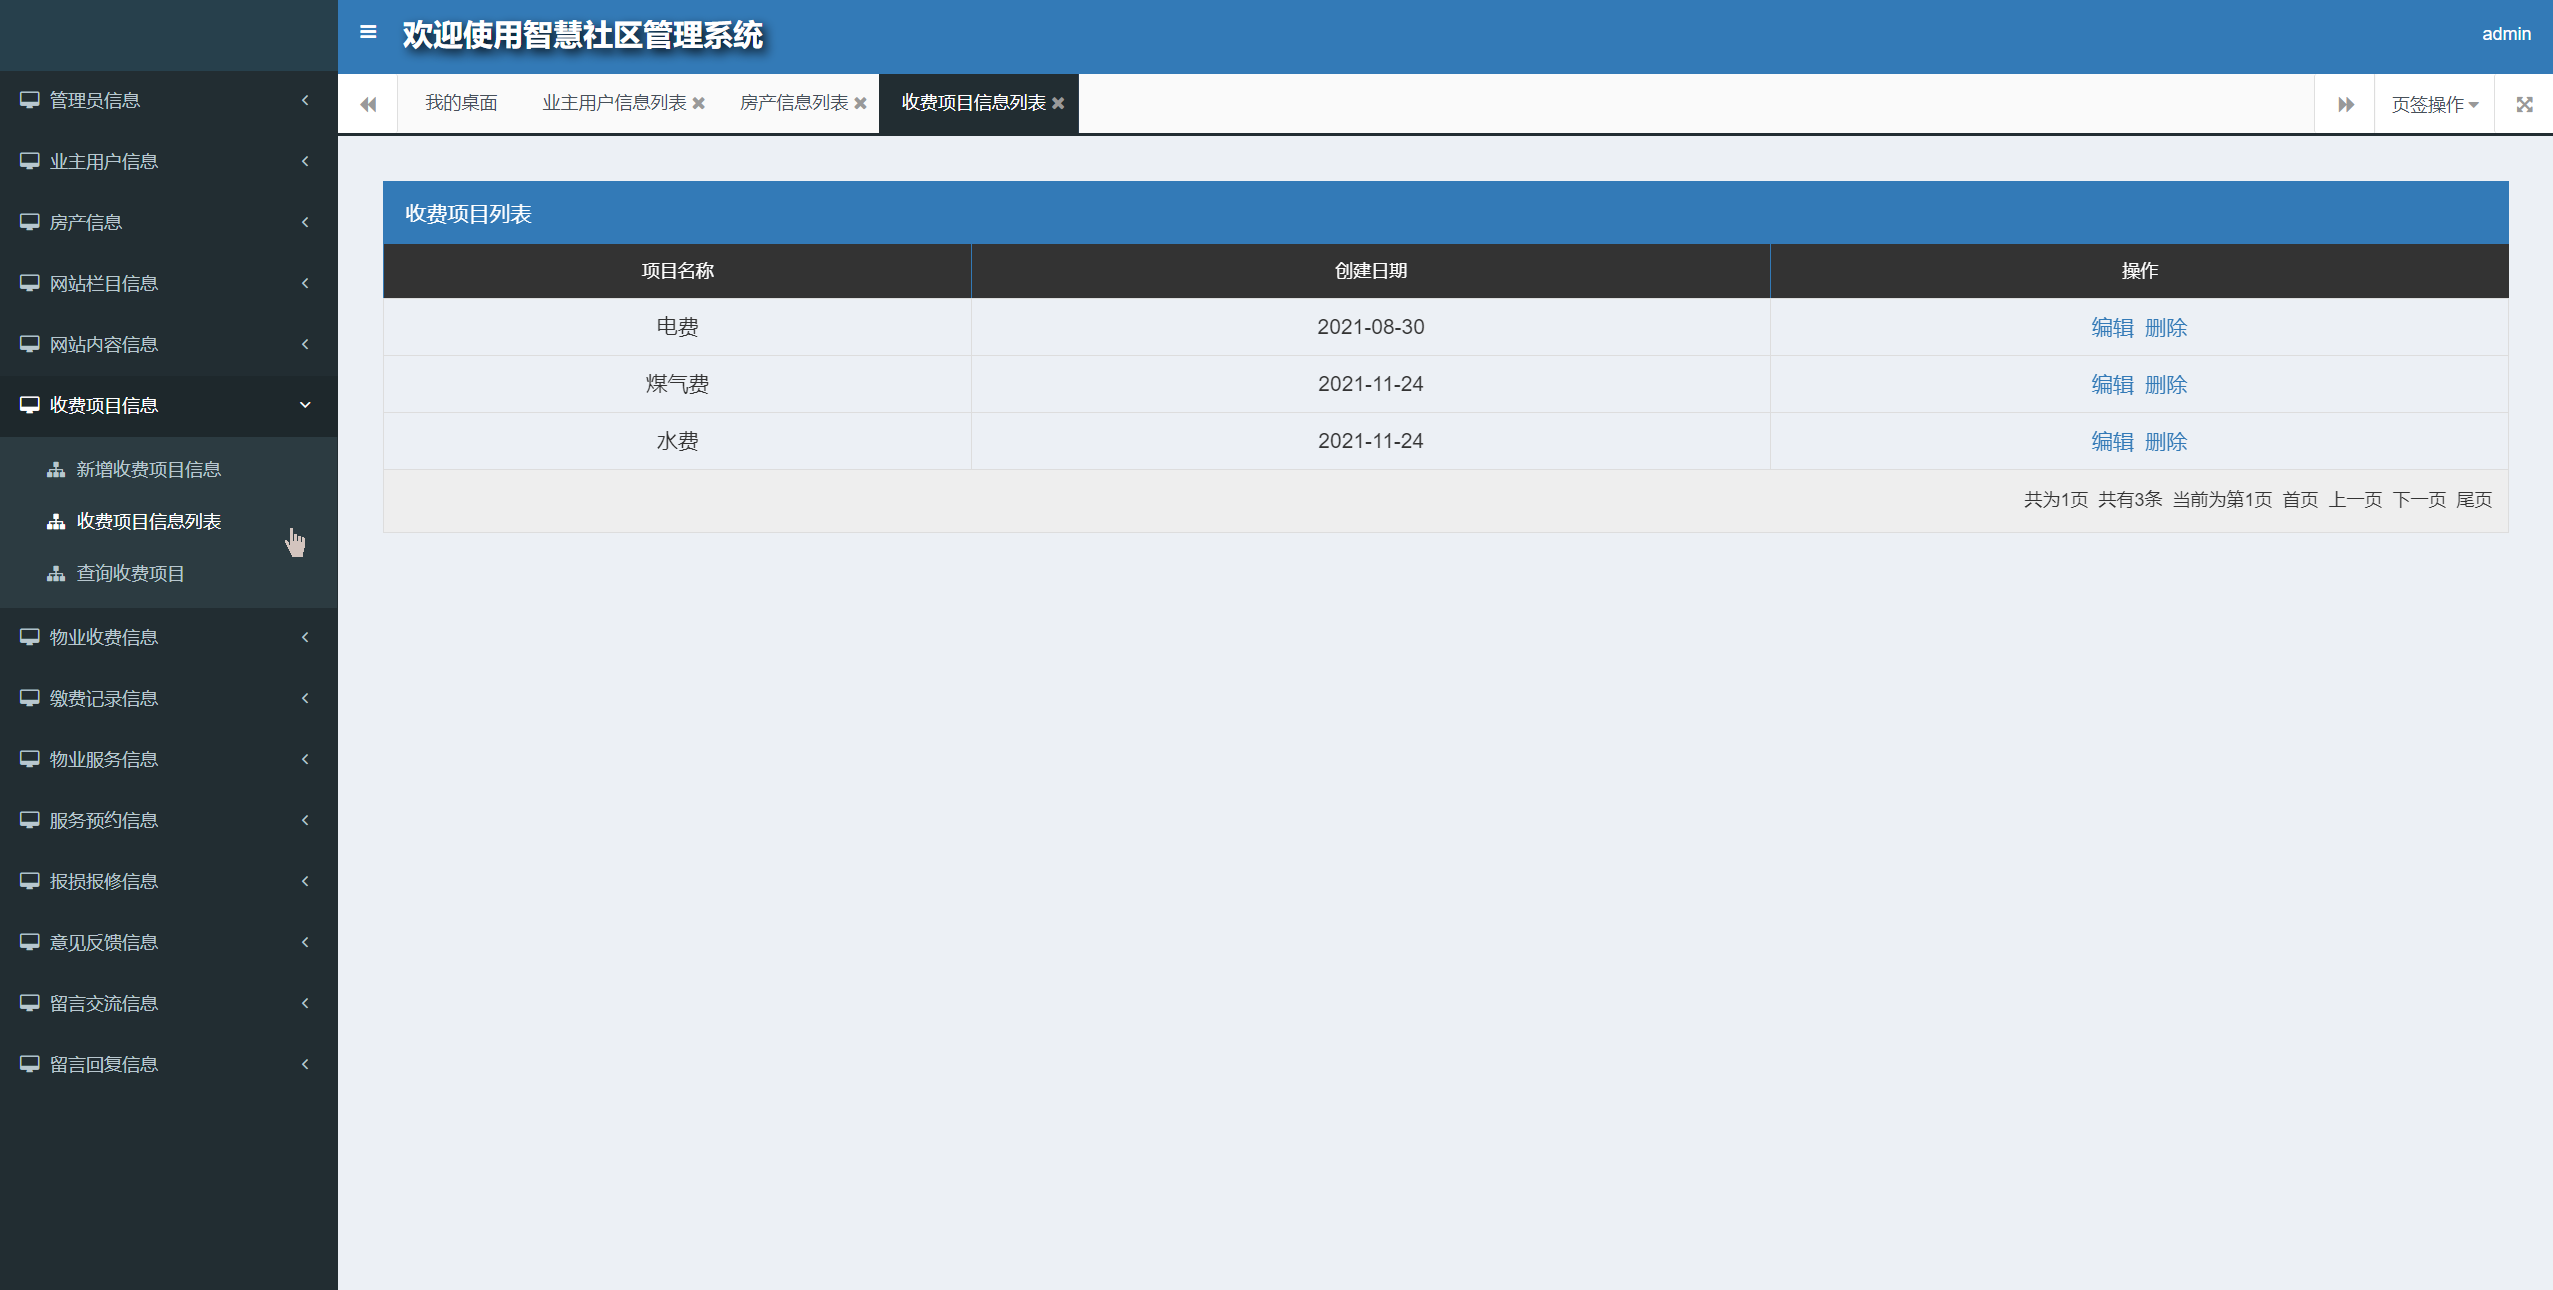Close the 收费项目信息列表 tab
This screenshot has height=1290, width=2553.
(1058, 103)
